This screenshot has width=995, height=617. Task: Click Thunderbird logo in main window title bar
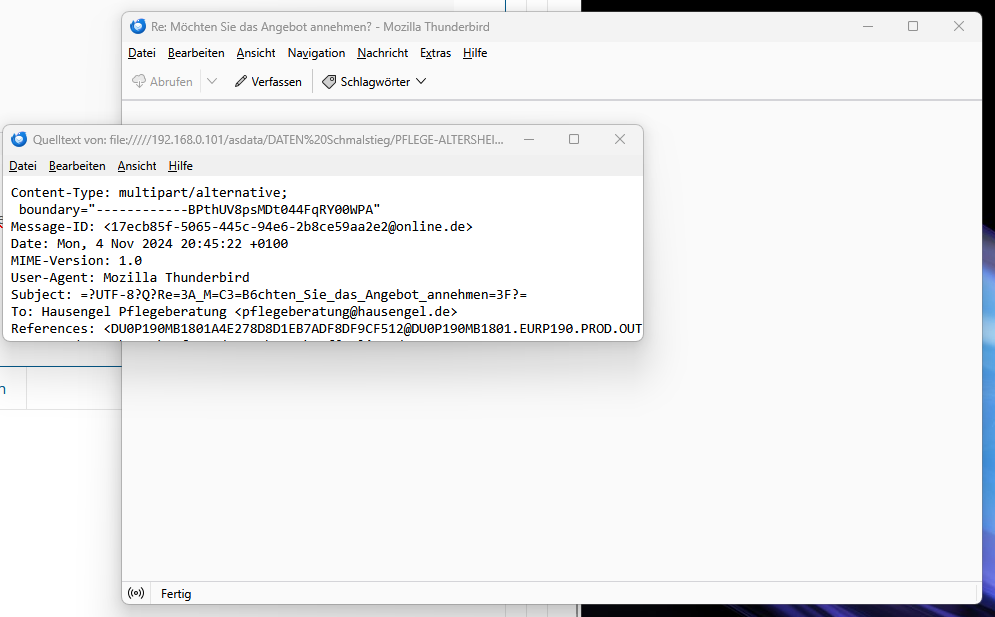coord(138,26)
